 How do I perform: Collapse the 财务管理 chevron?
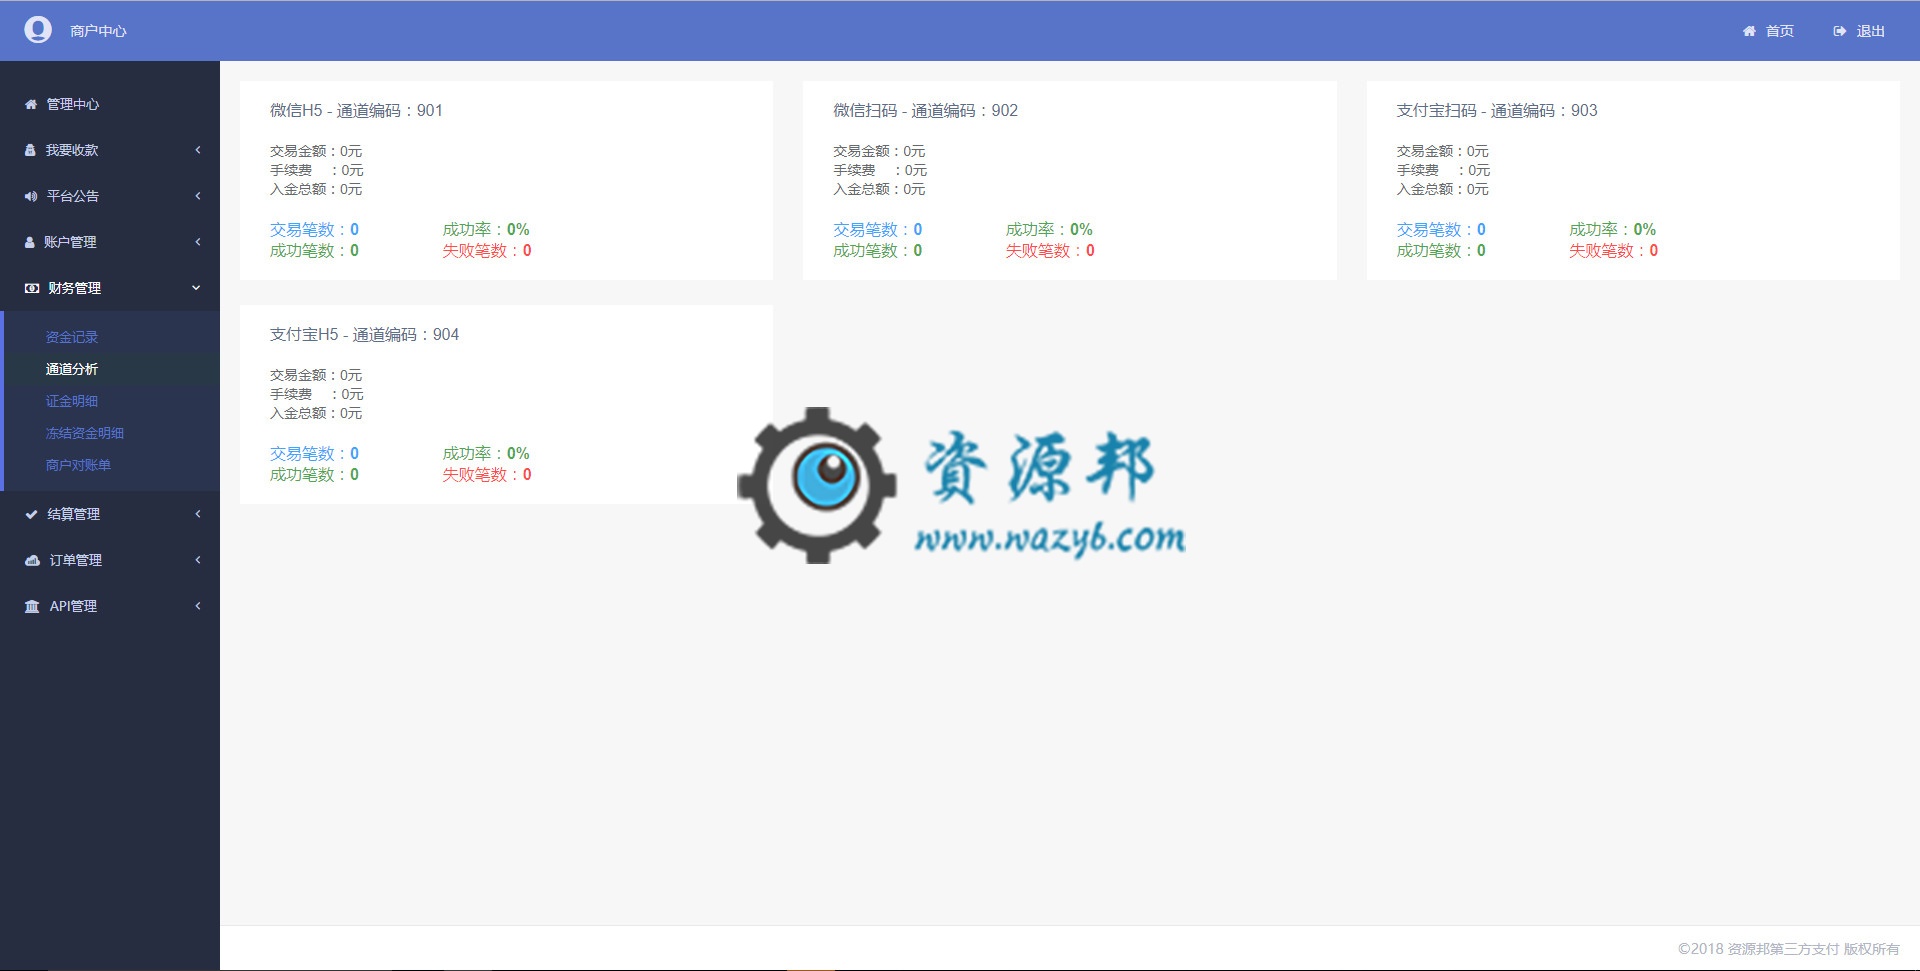tap(196, 288)
